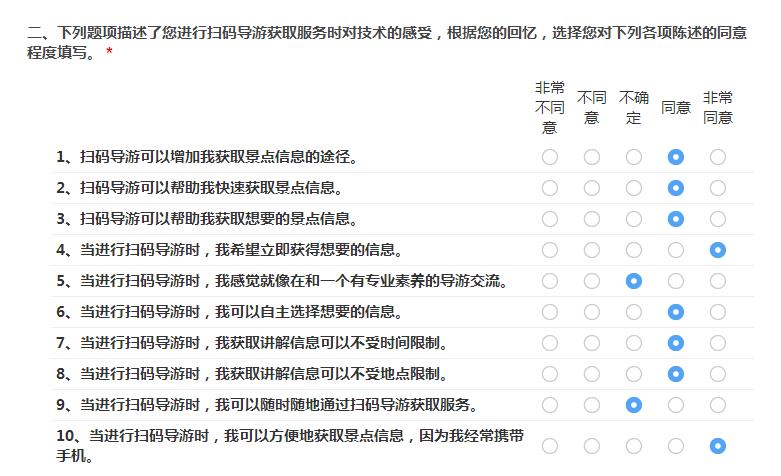781x476 pixels.
Task: Select 非常同意 for question 9
Action: tap(717, 405)
